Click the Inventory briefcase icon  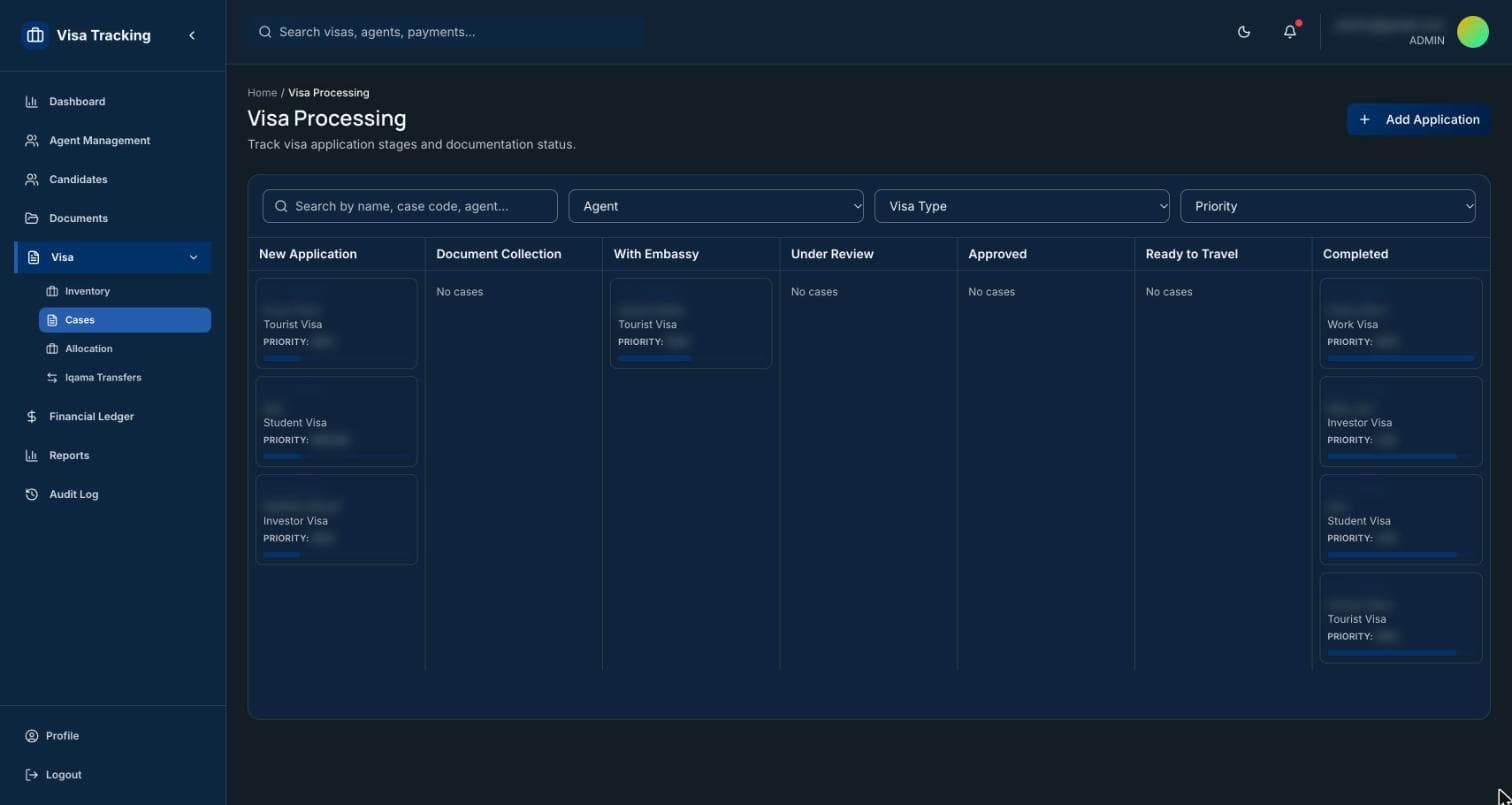(x=52, y=292)
